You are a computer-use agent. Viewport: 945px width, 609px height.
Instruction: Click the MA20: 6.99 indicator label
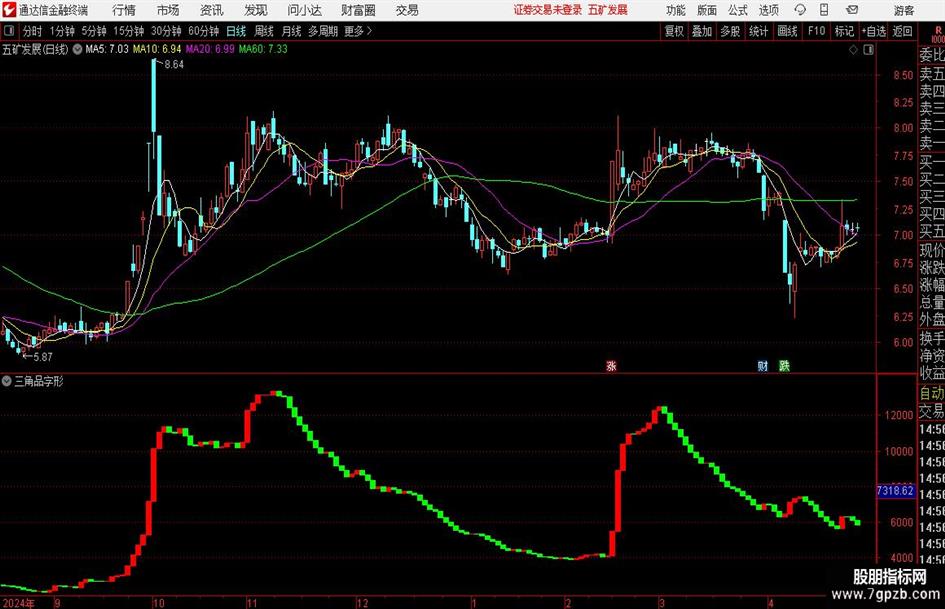[210, 49]
